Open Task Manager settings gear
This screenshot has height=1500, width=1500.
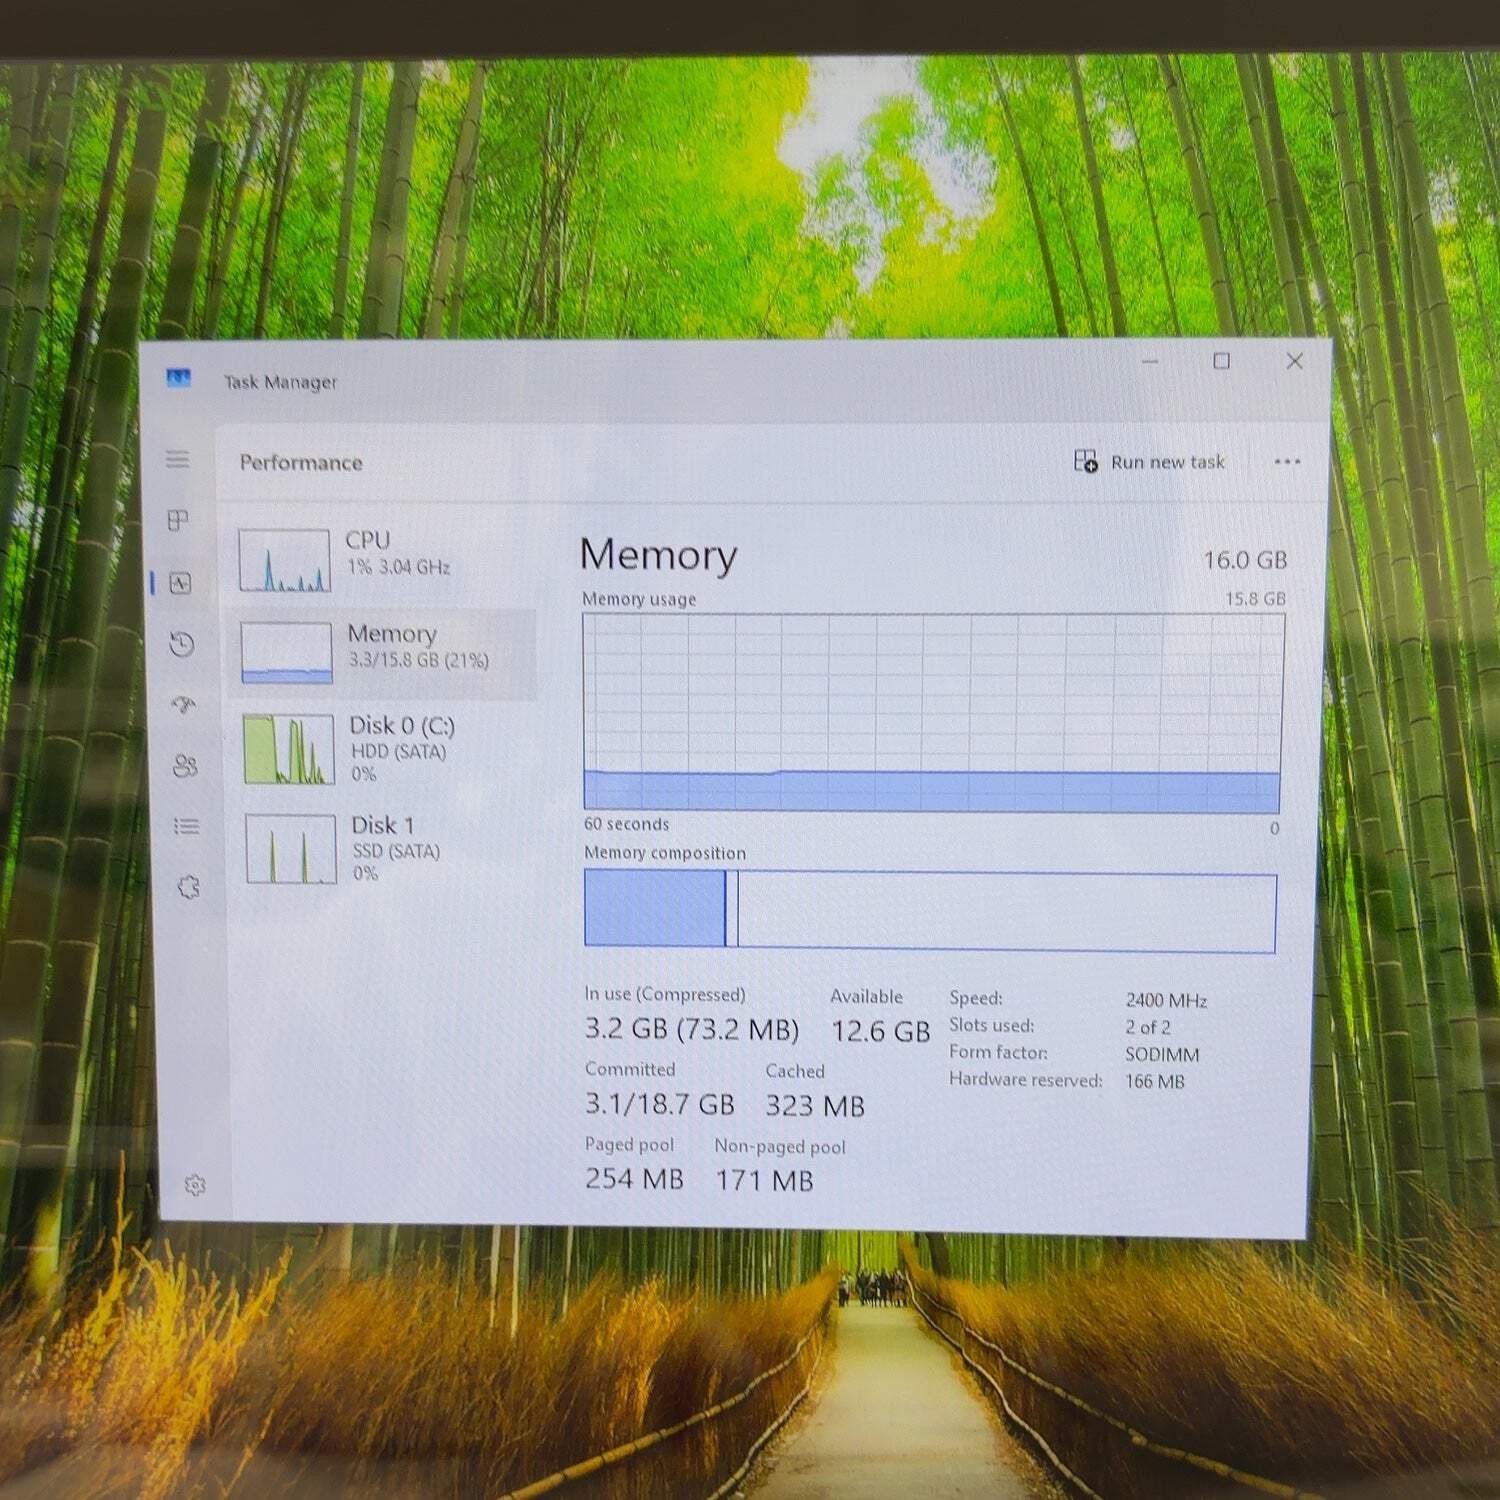click(195, 1185)
